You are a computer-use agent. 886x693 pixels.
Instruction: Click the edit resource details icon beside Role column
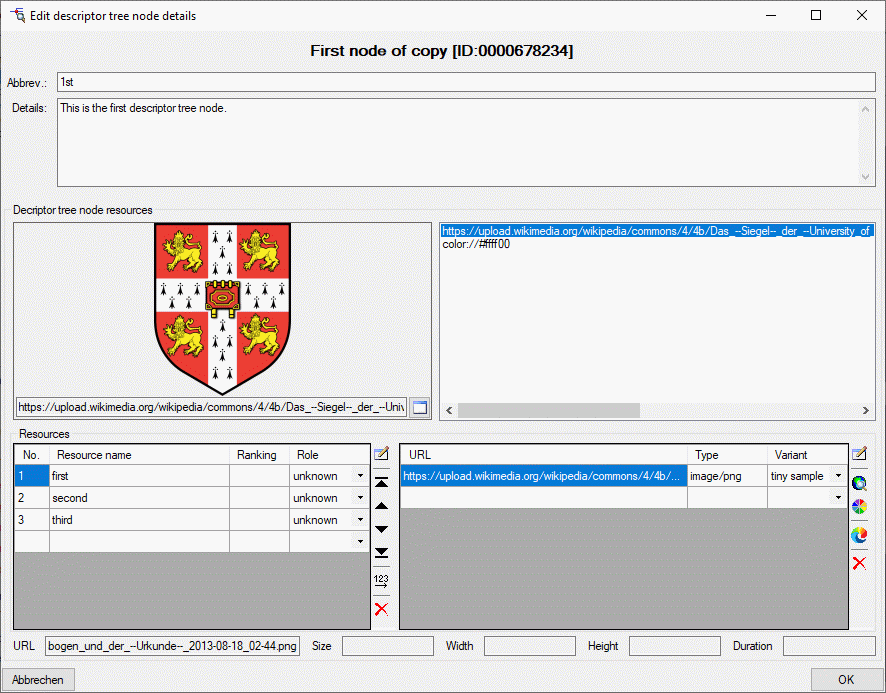click(x=381, y=453)
